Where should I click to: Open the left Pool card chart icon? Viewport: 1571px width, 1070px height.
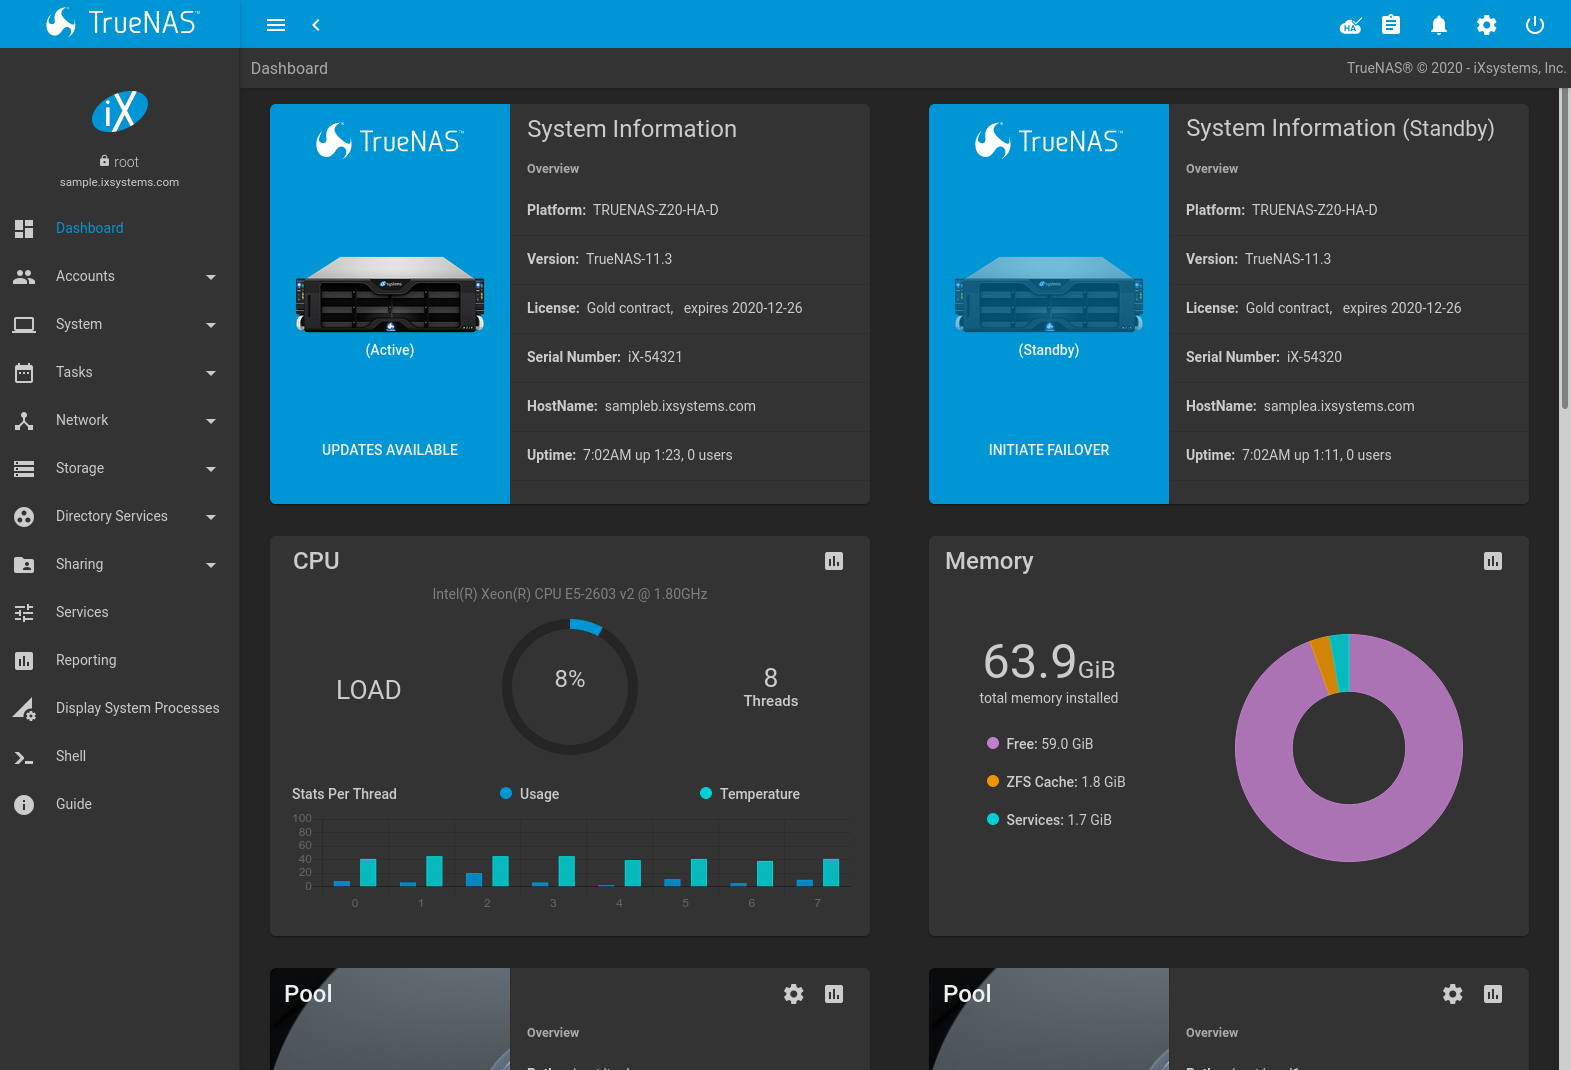[834, 994]
